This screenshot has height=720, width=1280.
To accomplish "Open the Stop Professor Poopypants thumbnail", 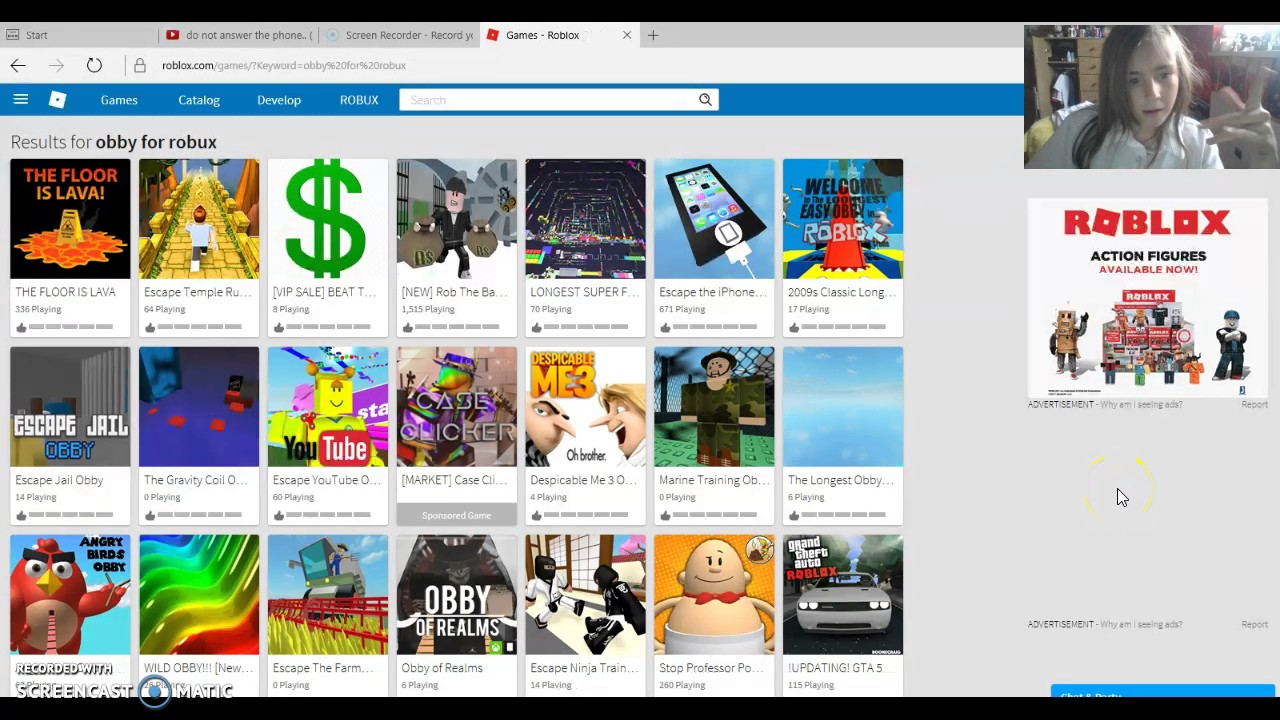I will tap(714, 595).
